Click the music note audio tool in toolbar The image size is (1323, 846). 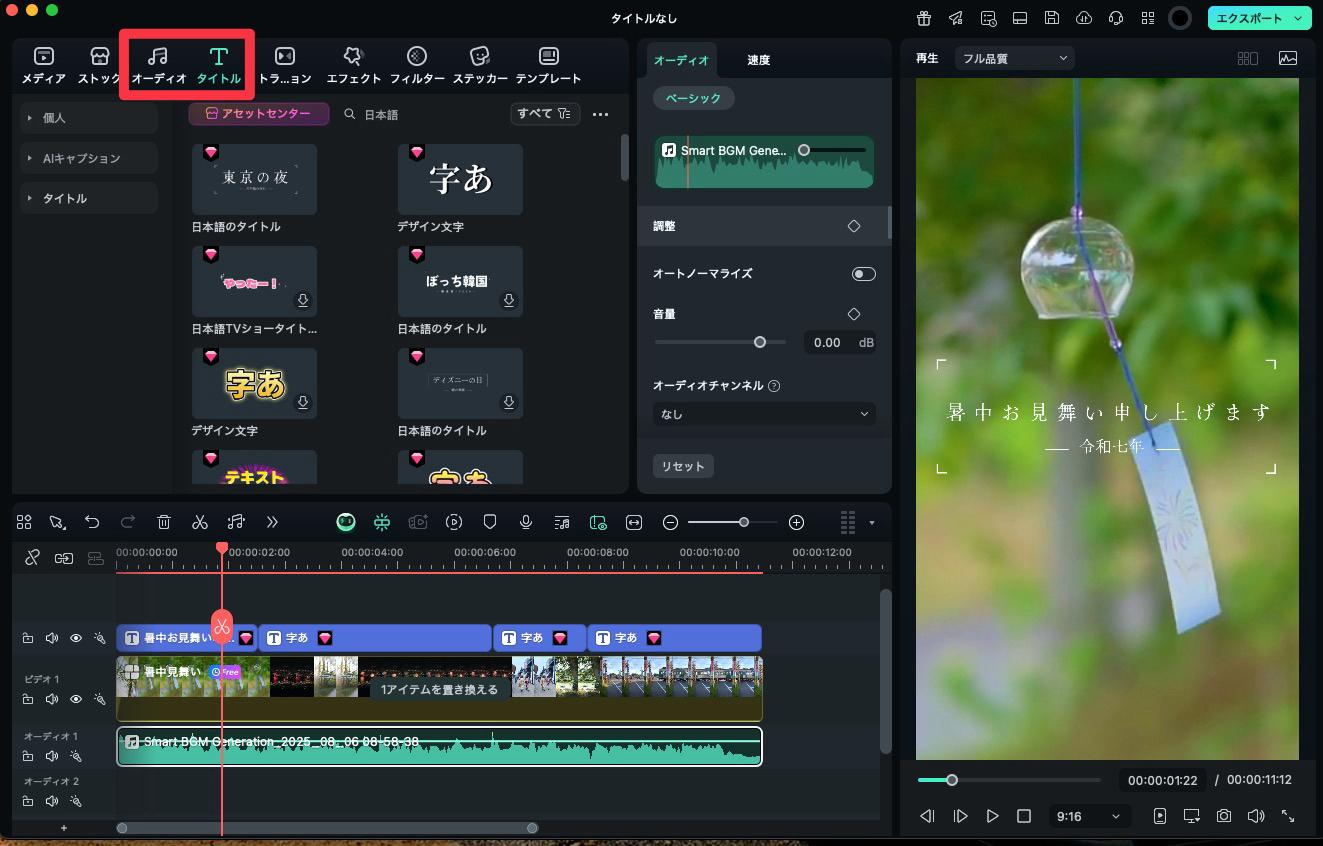click(x=236, y=522)
